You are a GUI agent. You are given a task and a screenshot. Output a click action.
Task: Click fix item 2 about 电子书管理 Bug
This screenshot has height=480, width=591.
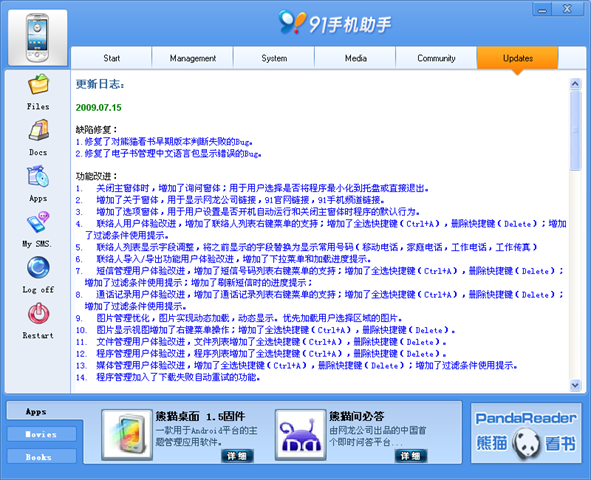click(x=168, y=154)
